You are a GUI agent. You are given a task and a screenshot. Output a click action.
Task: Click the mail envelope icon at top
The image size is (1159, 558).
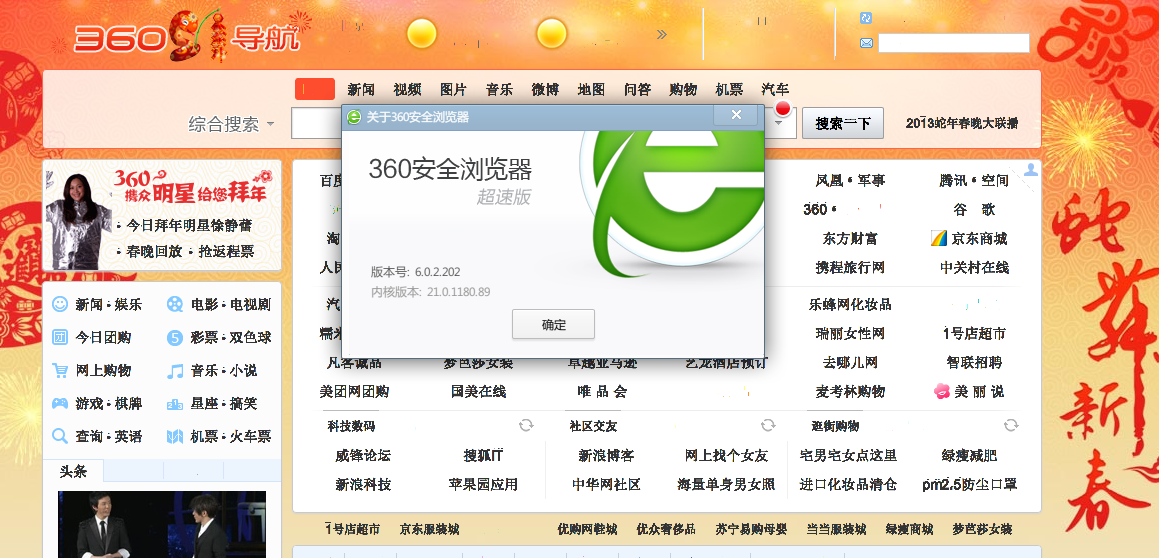pyautogui.click(x=866, y=43)
